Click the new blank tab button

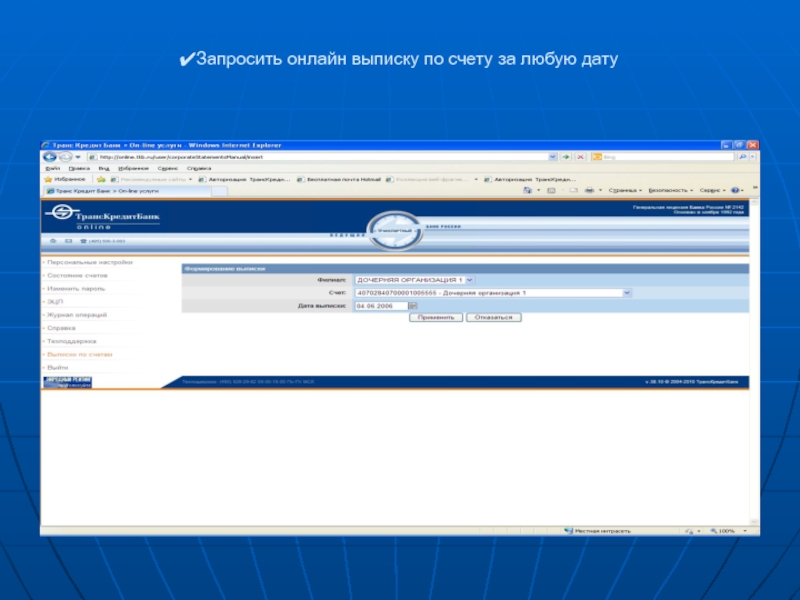[x=219, y=191]
